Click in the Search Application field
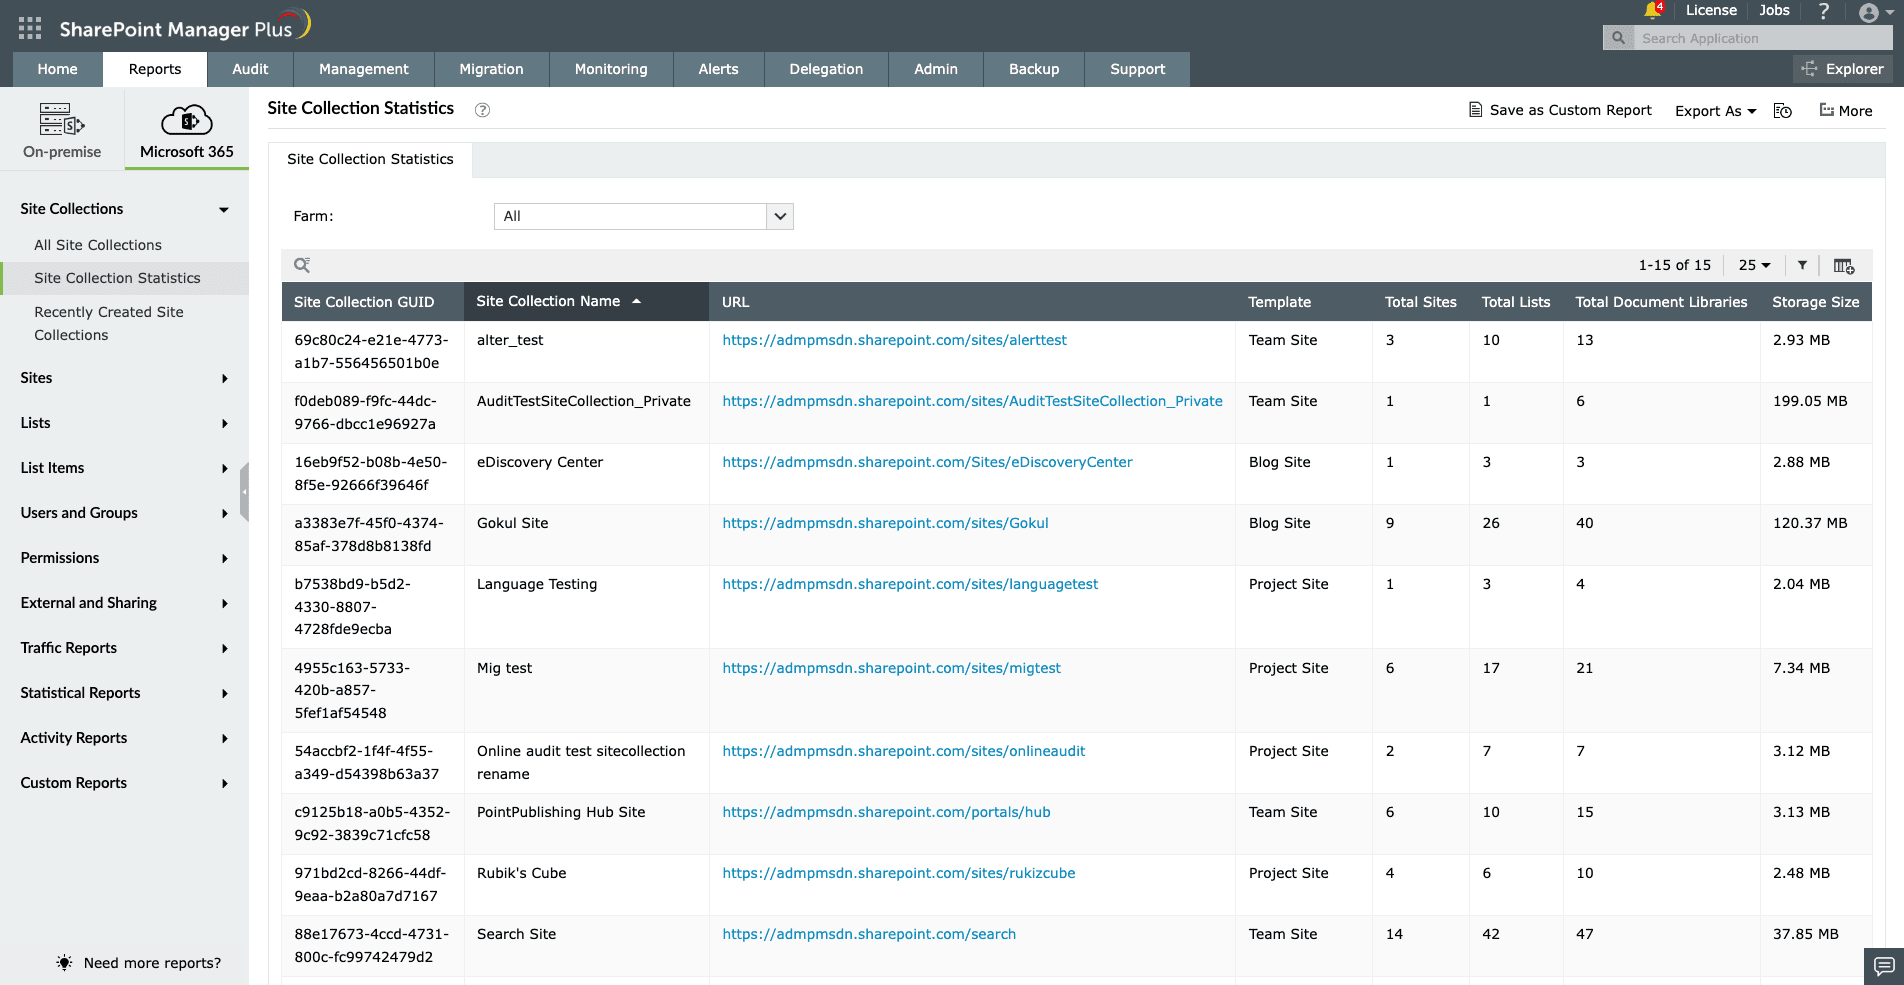The image size is (1904, 985). pos(1764,38)
